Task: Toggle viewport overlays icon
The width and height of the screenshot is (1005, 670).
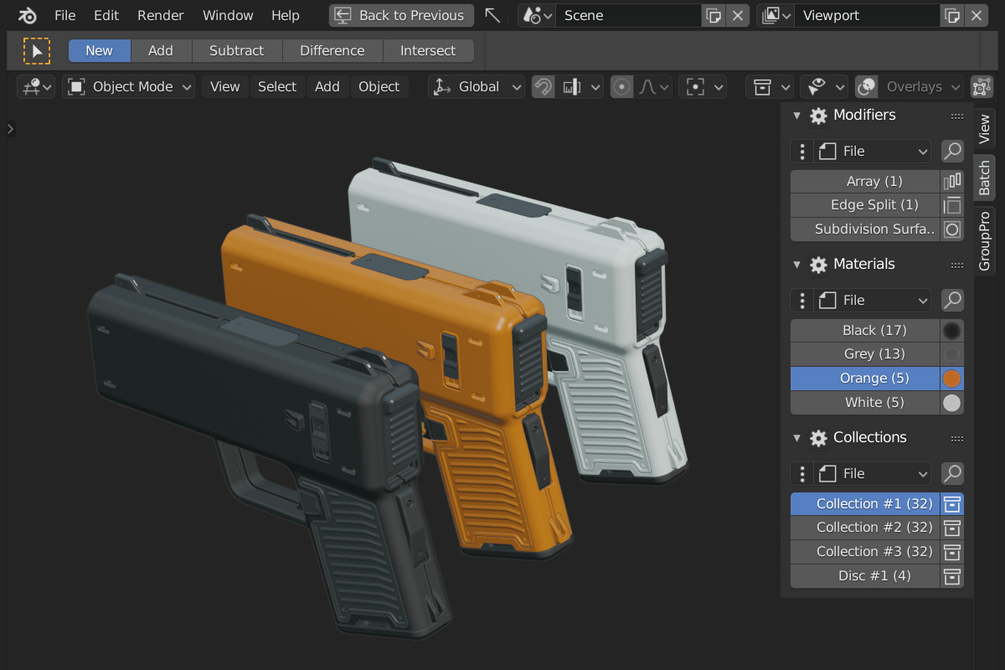Action: click(x=867, y=87)
